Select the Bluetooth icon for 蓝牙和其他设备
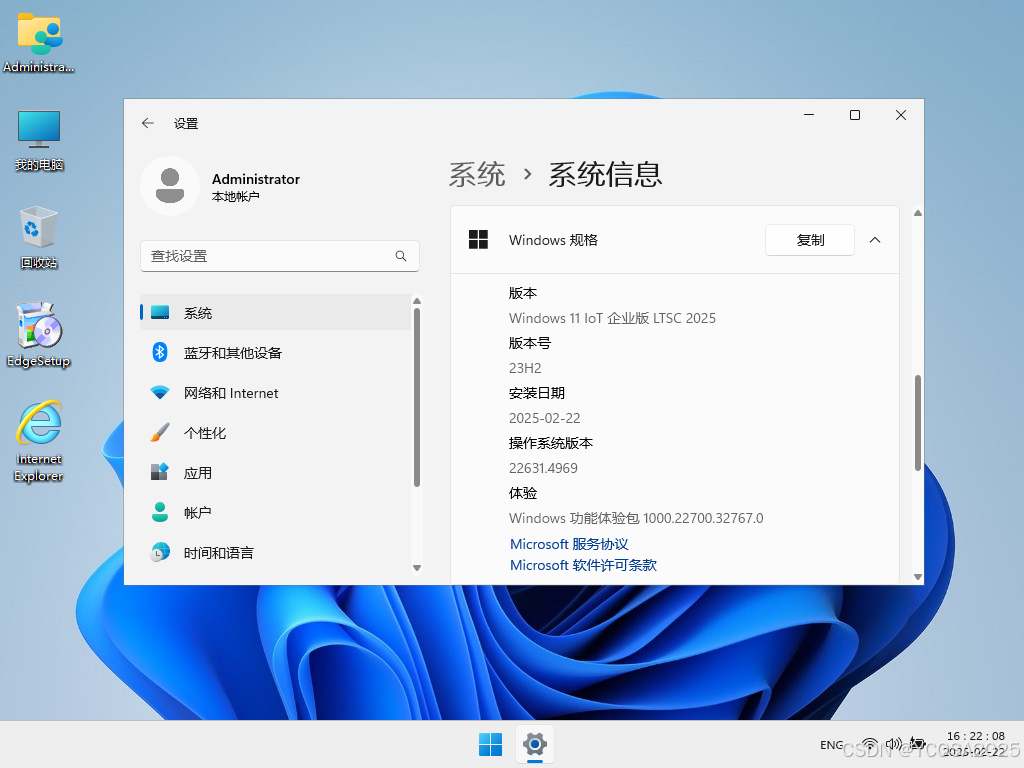 tap(160, 352)
